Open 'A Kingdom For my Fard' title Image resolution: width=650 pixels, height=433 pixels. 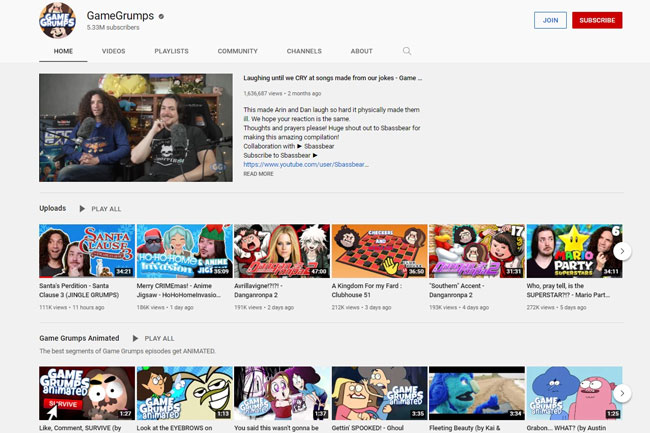[x=367, y=290]
